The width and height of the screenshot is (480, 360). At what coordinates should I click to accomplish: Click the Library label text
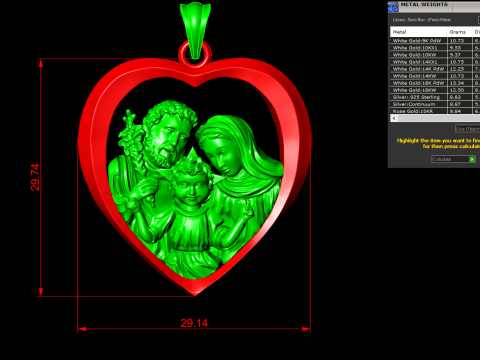(x=421, y=20)
